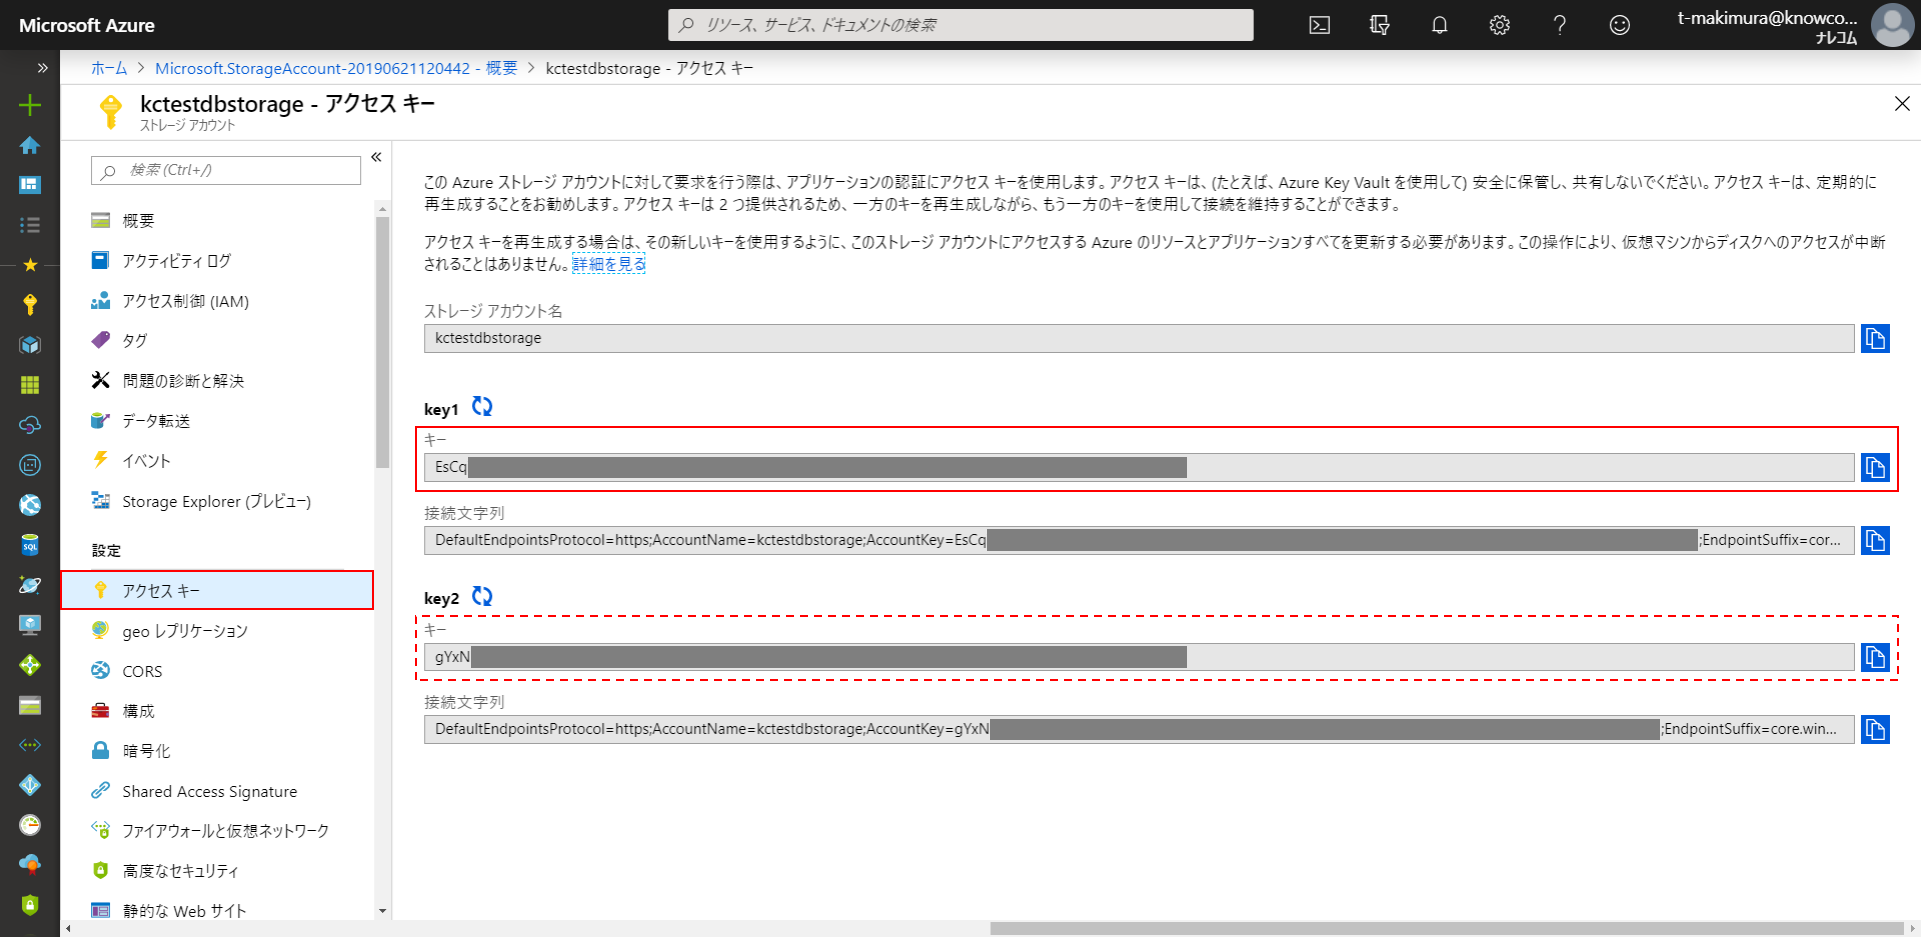Image resolution: width=1921 pixels, height=937 pixels.
Task: Open the CORS settings menu item
Action: pyautogui.click(x=141, y=670)
